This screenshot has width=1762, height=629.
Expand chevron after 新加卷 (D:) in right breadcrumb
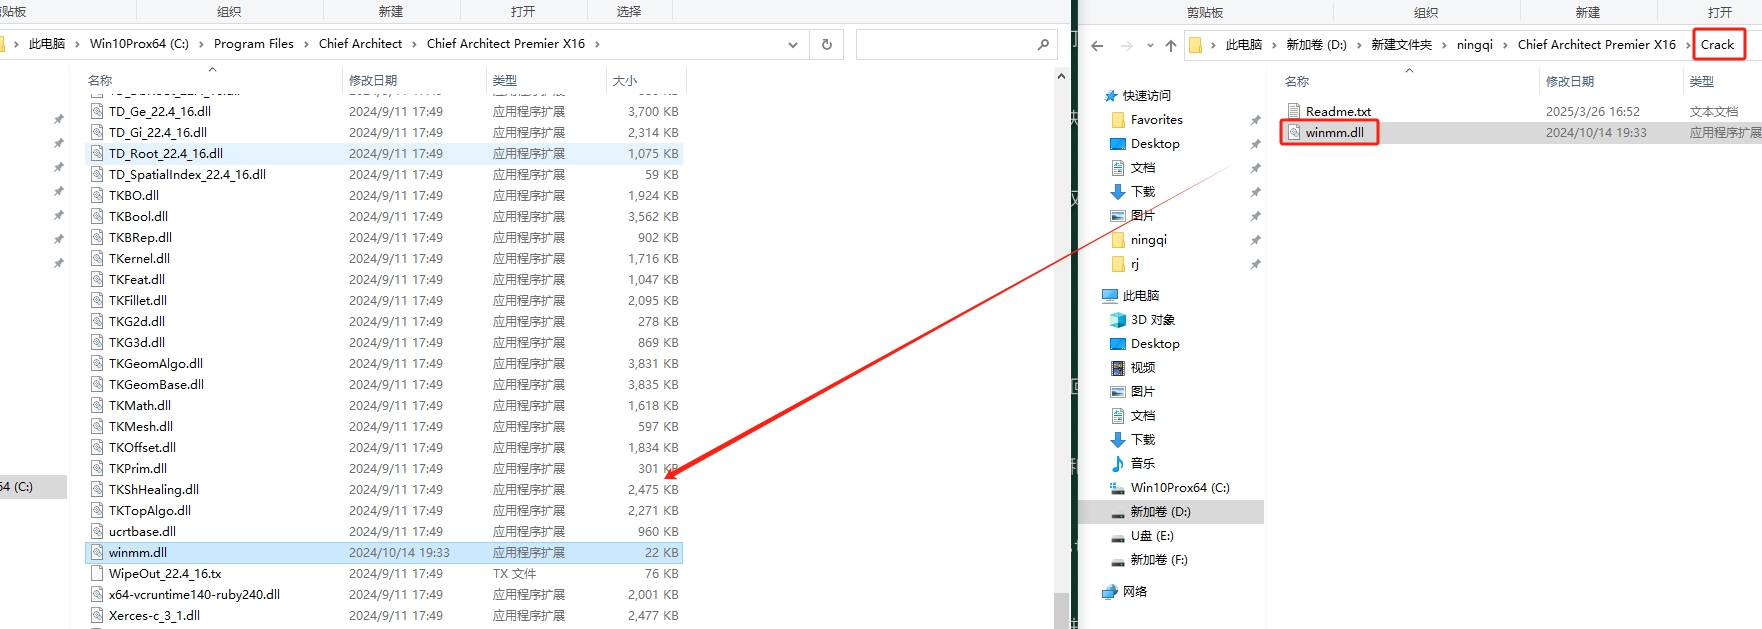click(1359, 45)
